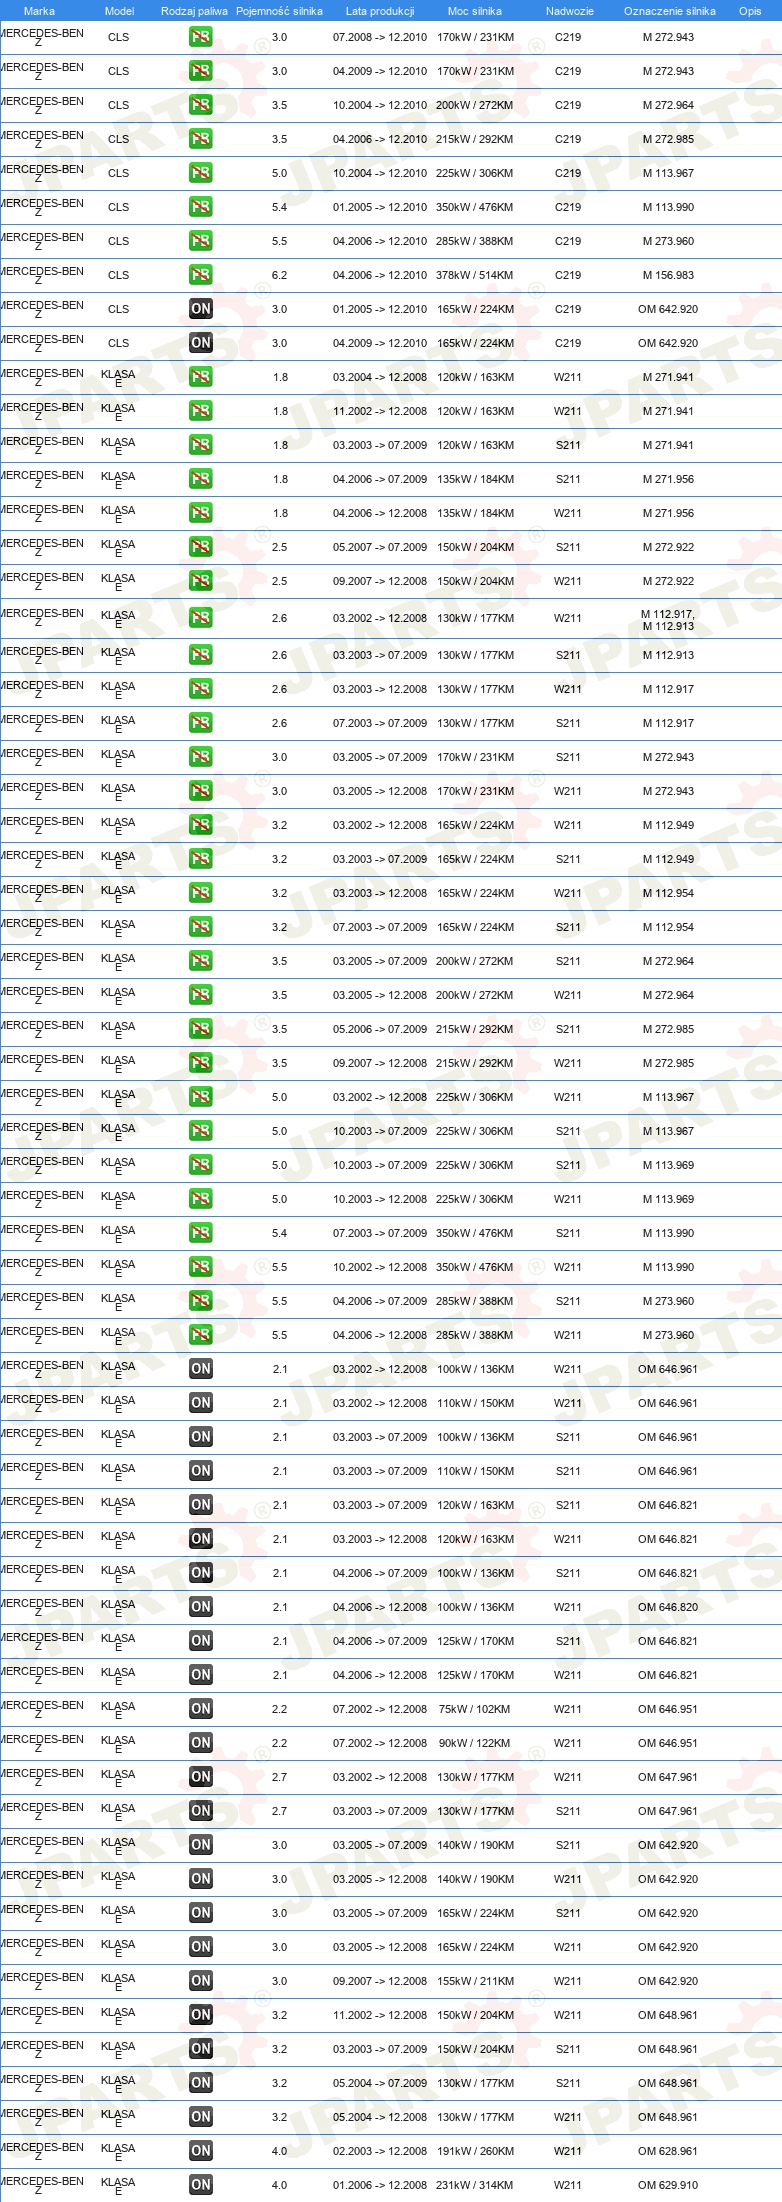Click ON icon in 75kW / 102KM row
Image resolution: width=782 pixels, height=2202 pixels.
(x=201, y=1709)
